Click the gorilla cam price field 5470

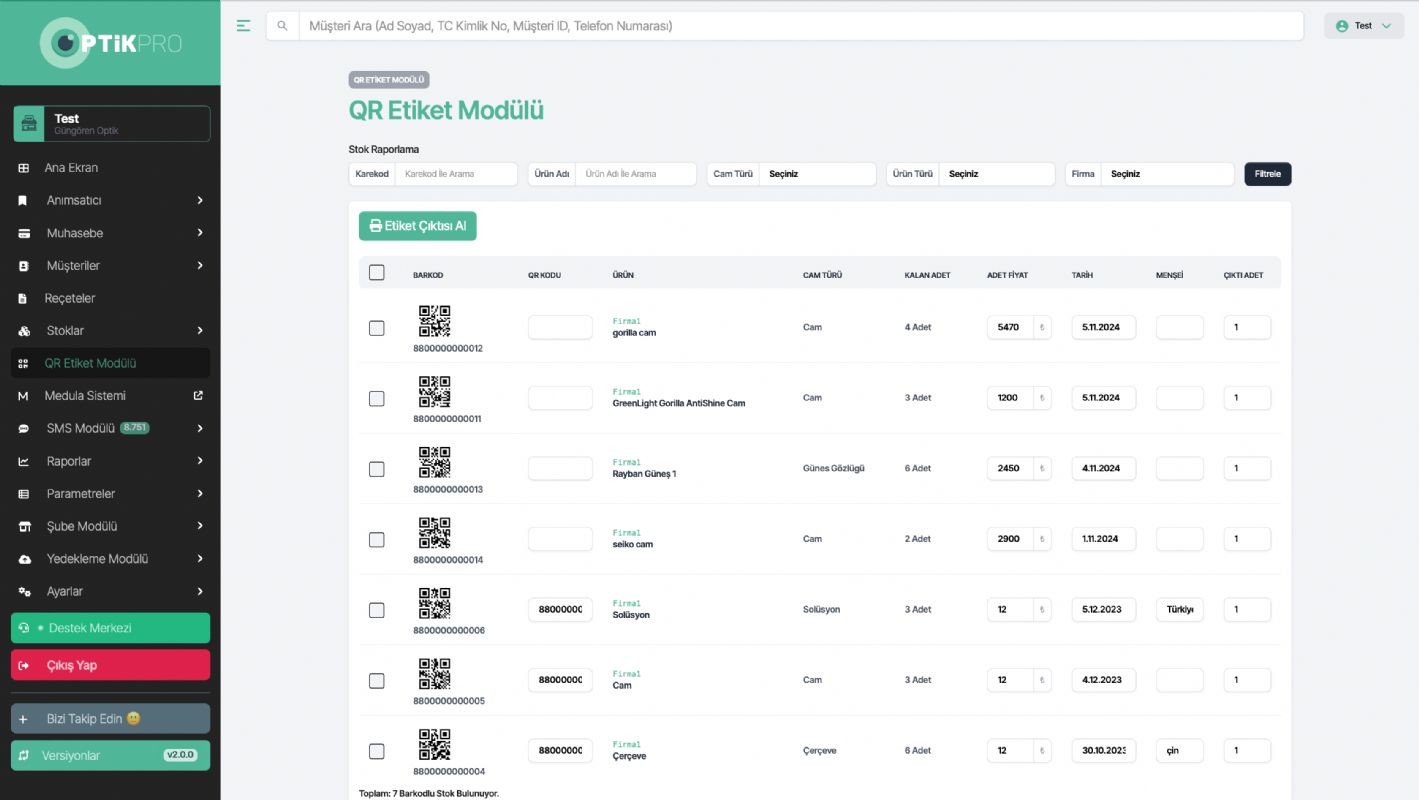(1010, 327)
